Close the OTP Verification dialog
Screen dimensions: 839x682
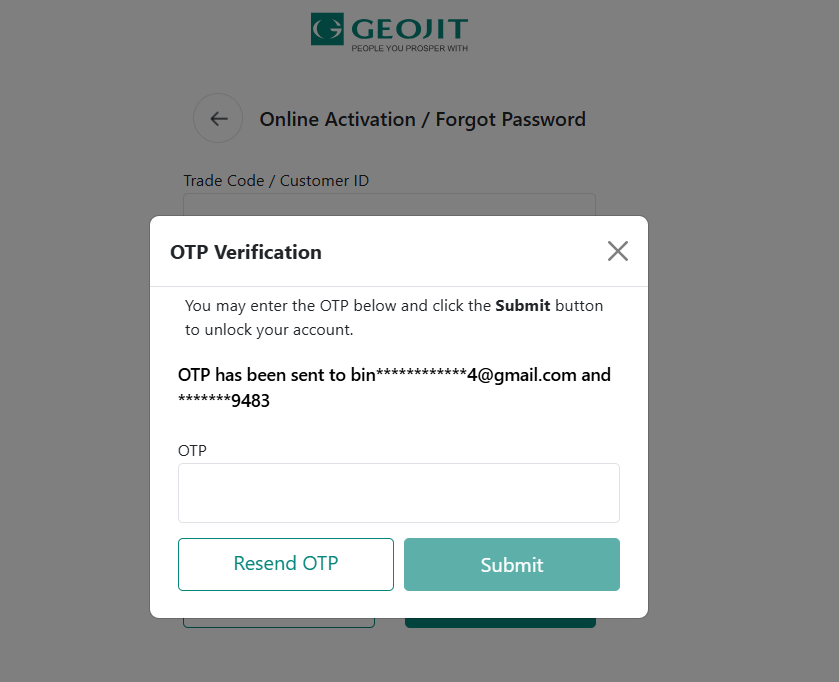click(618, 251)
